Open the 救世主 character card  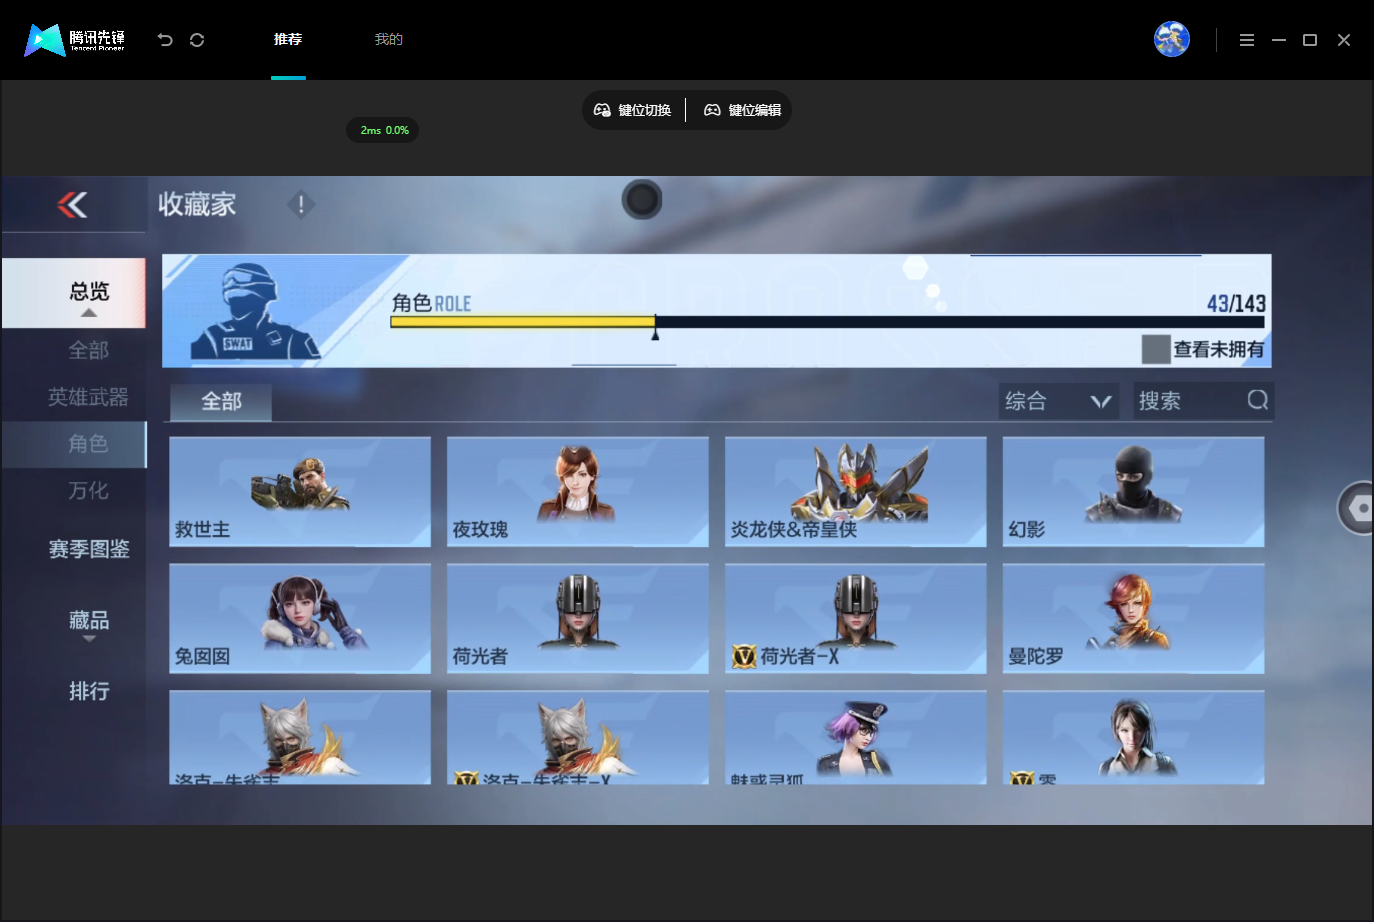point(300,492)
